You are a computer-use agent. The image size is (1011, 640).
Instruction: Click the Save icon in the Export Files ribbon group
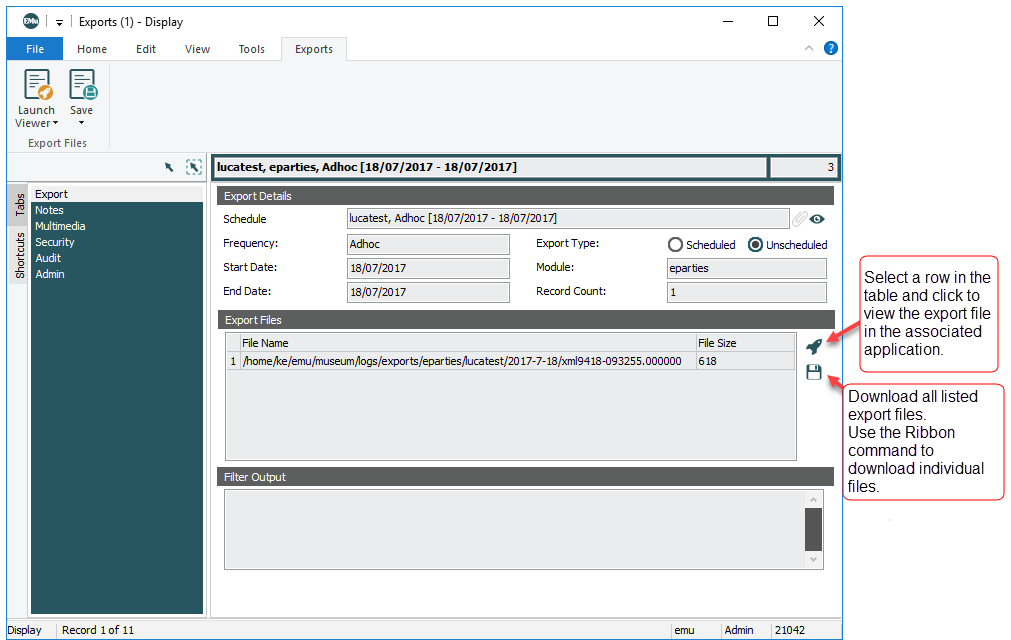pyautogui.click(x=81, y=85)
